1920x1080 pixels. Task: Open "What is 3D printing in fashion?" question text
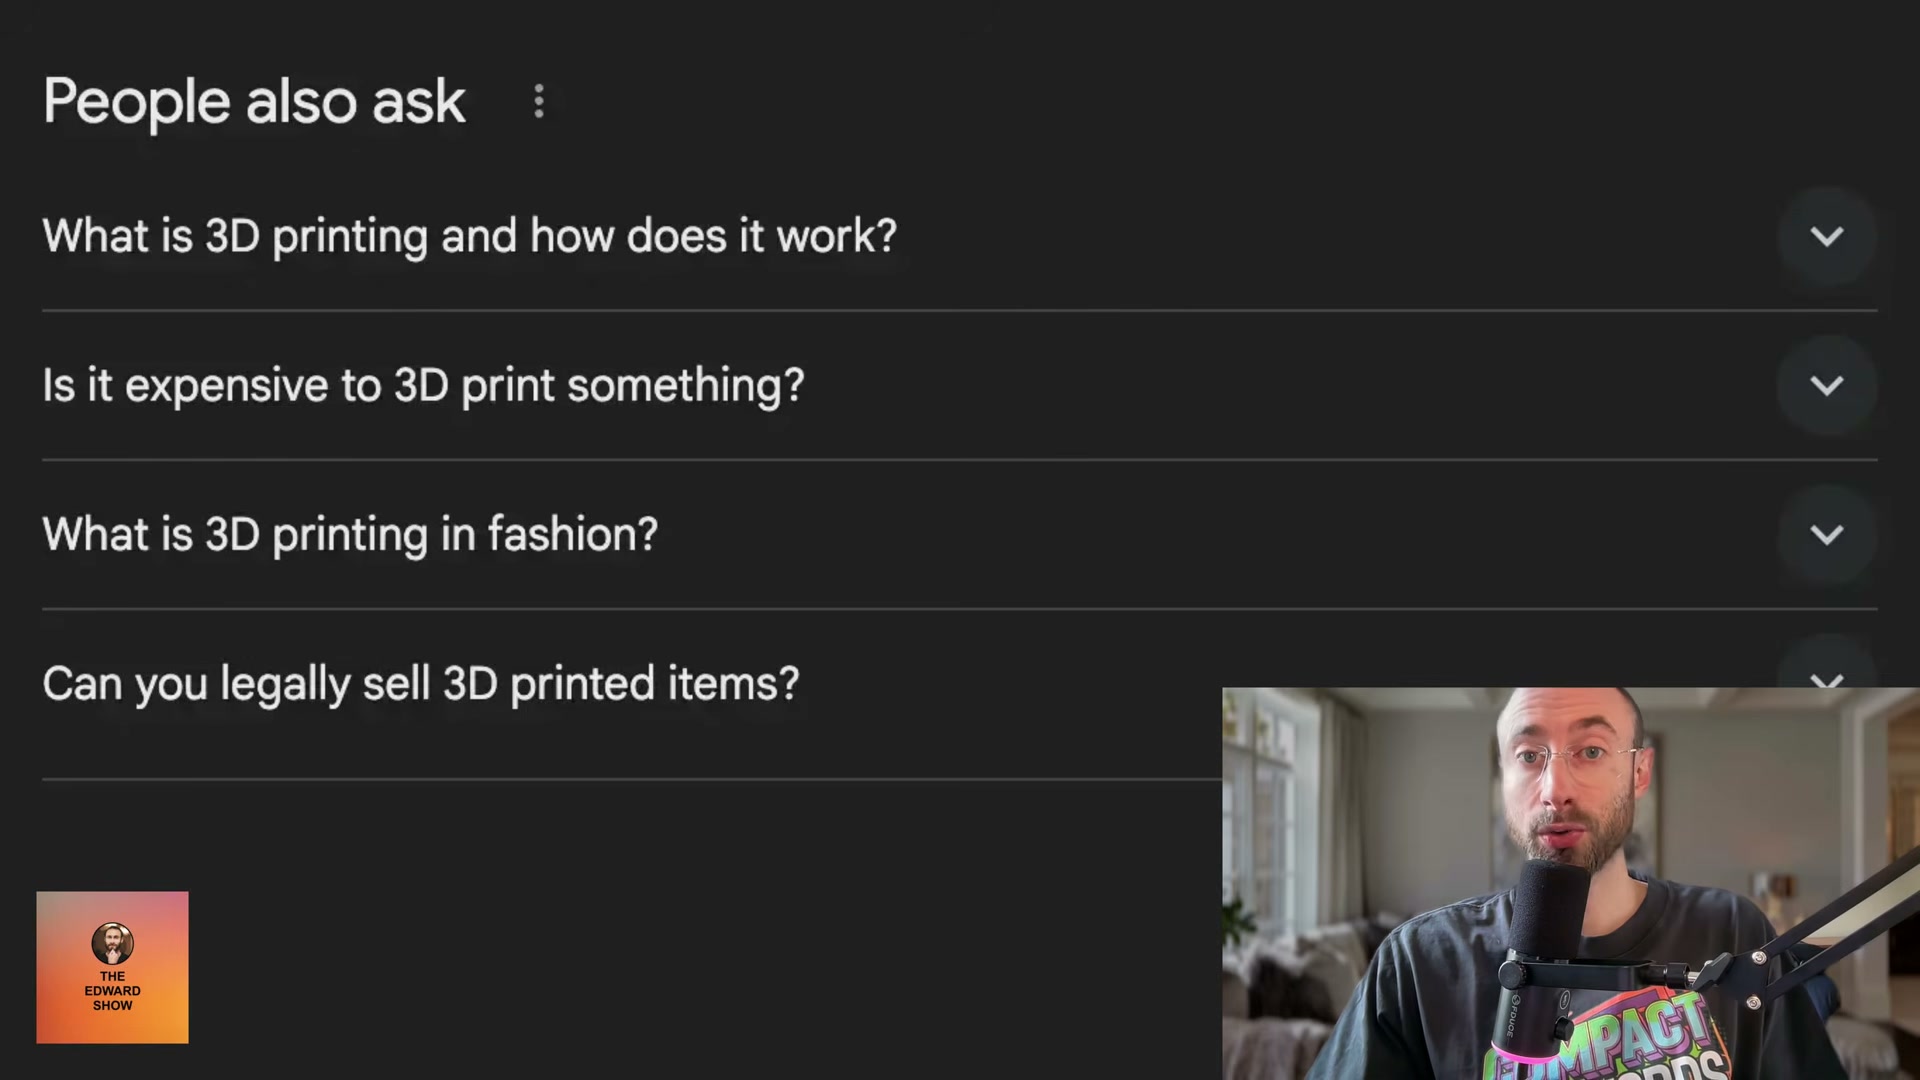(350, 535)
